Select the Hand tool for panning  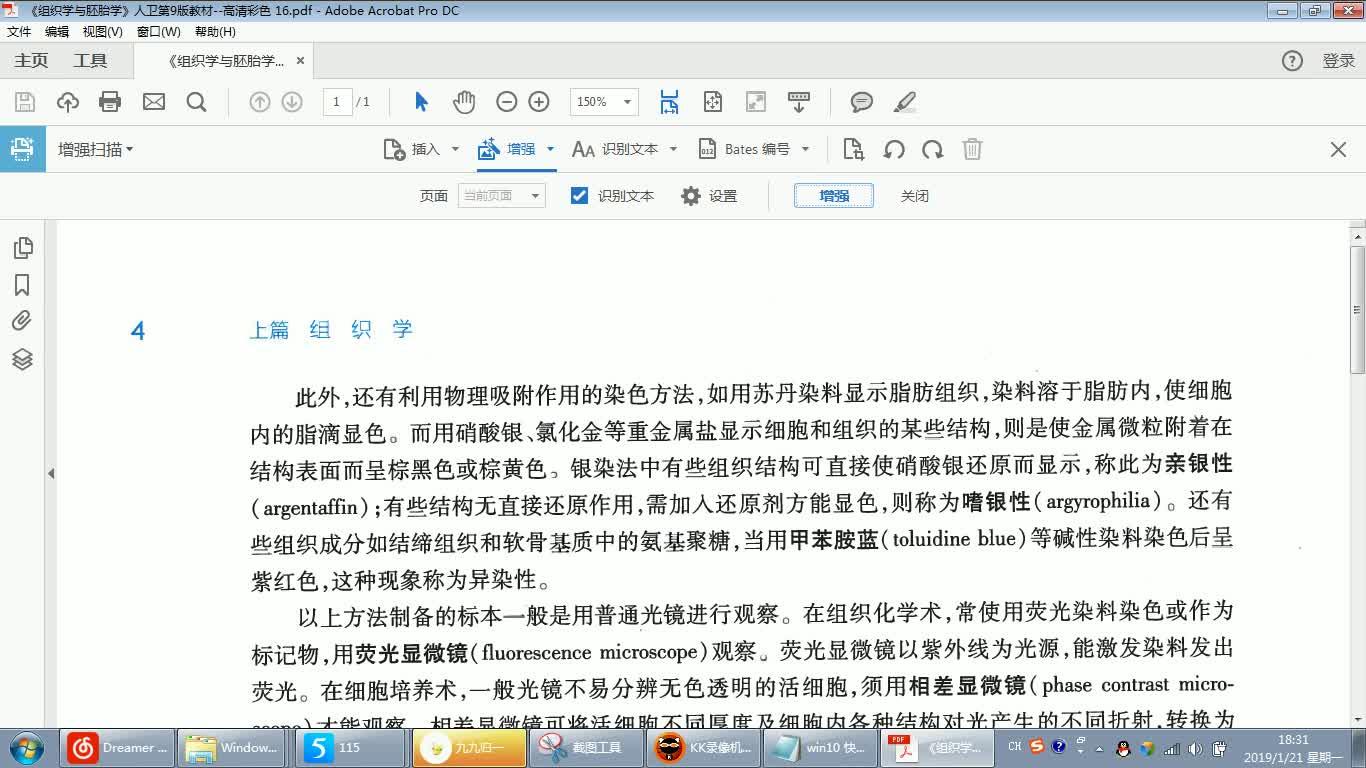pos(464,101)
